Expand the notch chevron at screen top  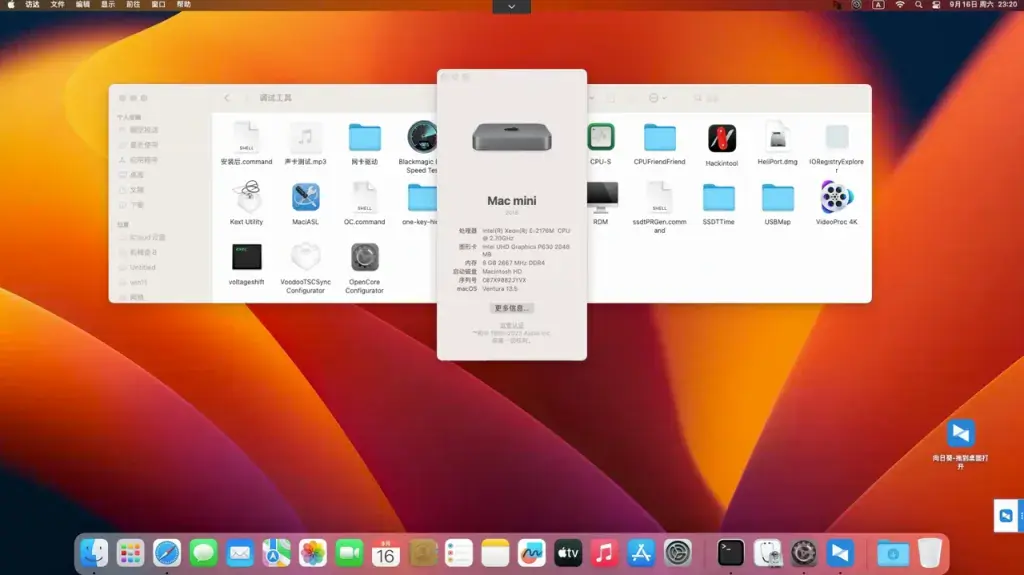coord(511,7)
